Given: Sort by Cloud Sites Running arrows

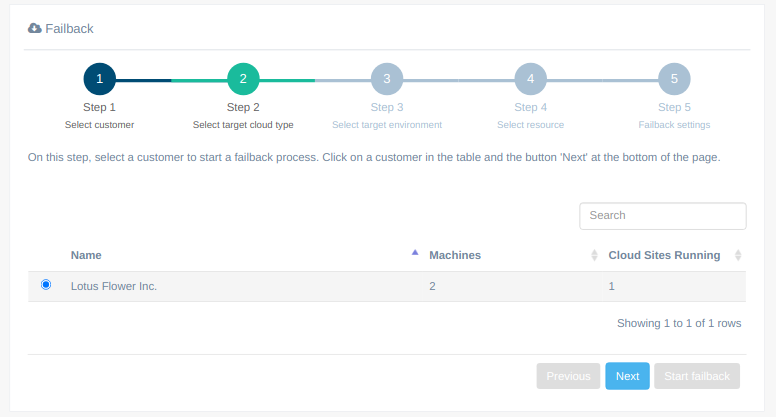Looking at the screenshot, I should 738,255.
